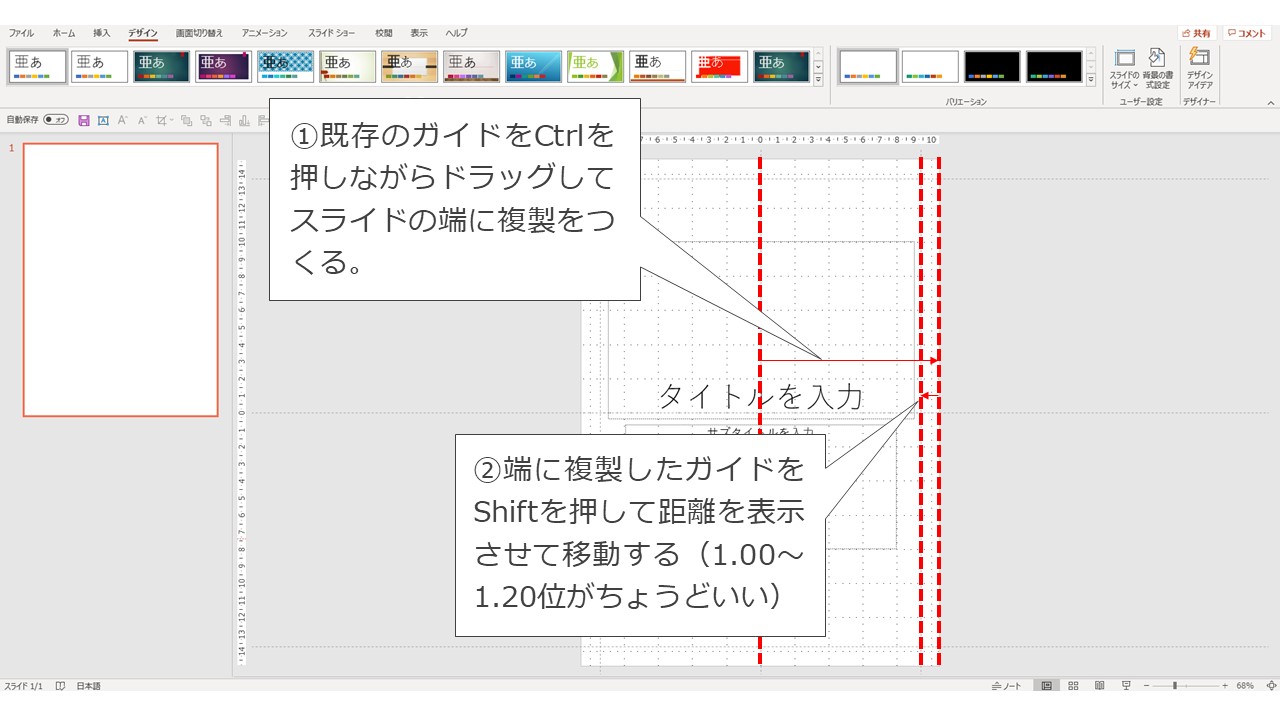Click the タイトルを入力 title placeholder
Screen dimensions: 1280x720
tap(760, 397)
